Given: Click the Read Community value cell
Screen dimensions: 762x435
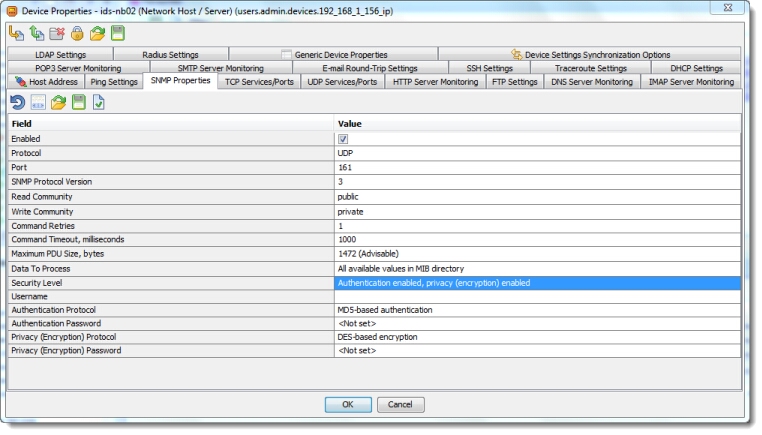Looking at the screenshot, I should click(x=538, y=197).
